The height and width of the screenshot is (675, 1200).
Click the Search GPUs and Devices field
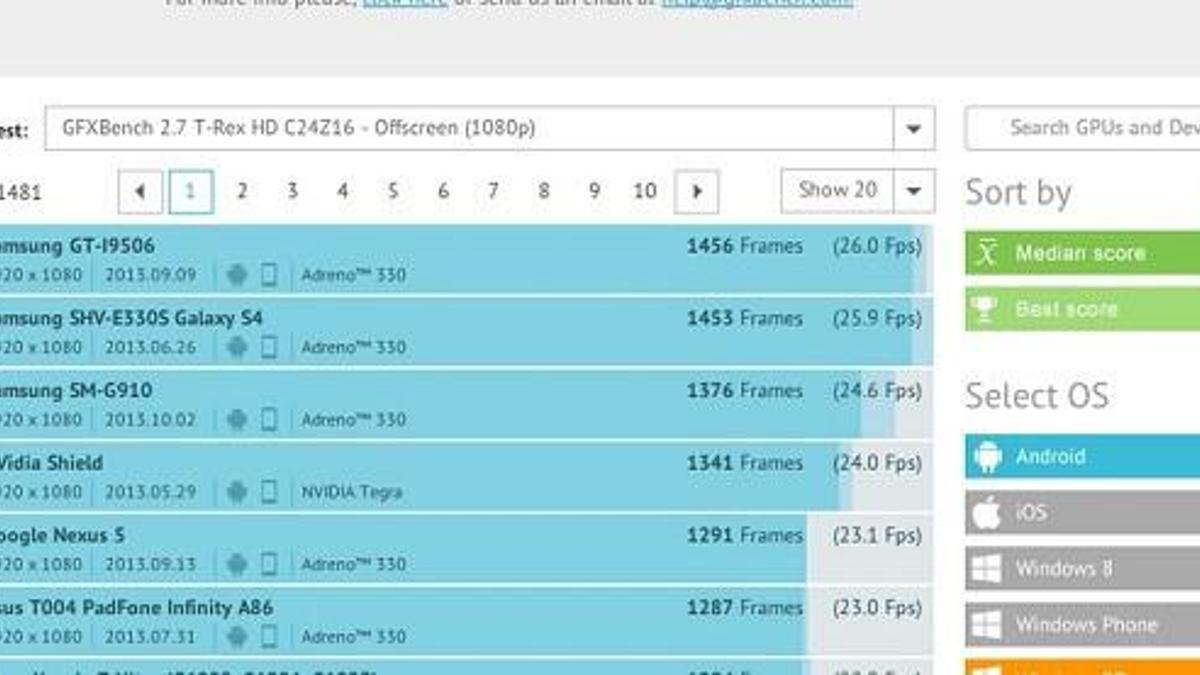(x=1083, y=128)
